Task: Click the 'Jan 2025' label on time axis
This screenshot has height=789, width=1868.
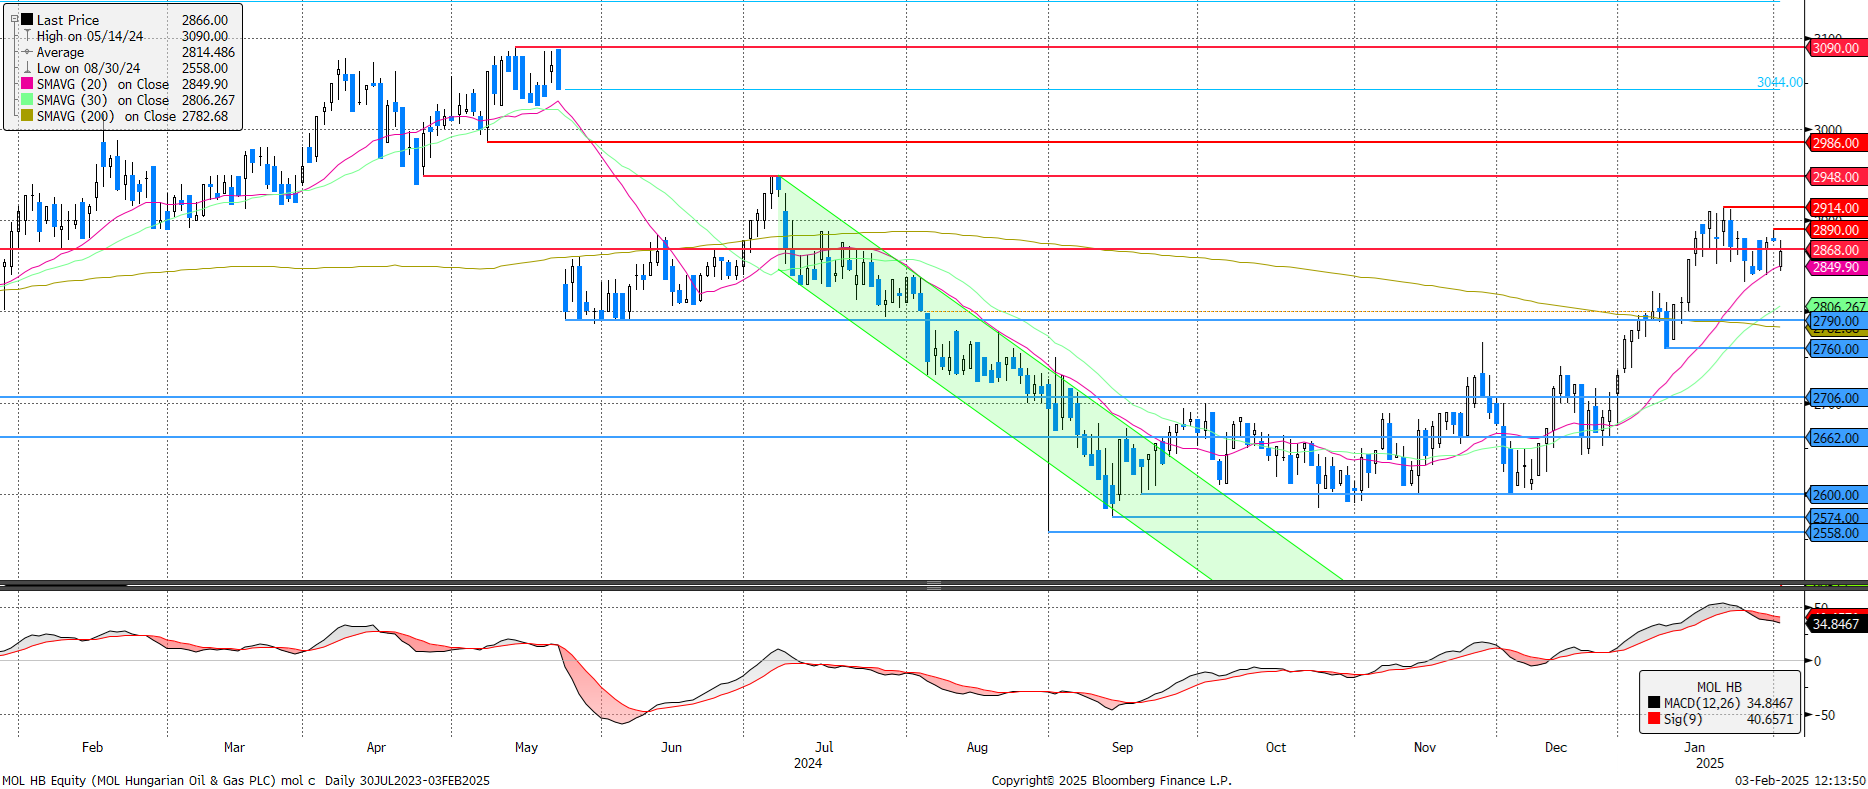Action: [x=1703, y=755]
